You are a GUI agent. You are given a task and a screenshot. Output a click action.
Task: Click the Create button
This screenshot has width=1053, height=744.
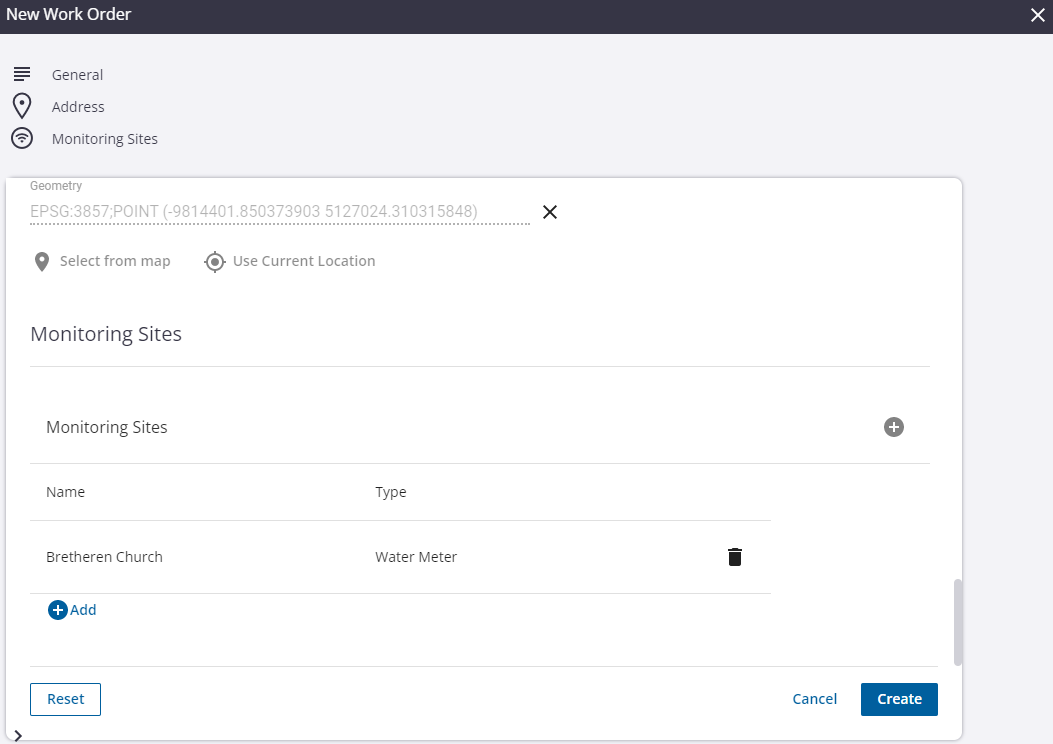899,699
